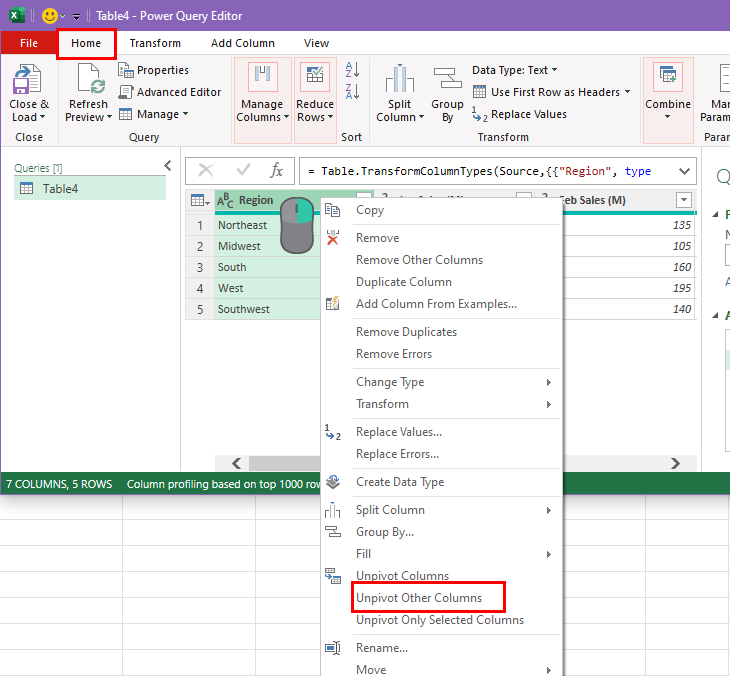The height and width of the screenshot is (676, 730).
Task: Open the Split Column ribbon button
Action: click(400, 93)
